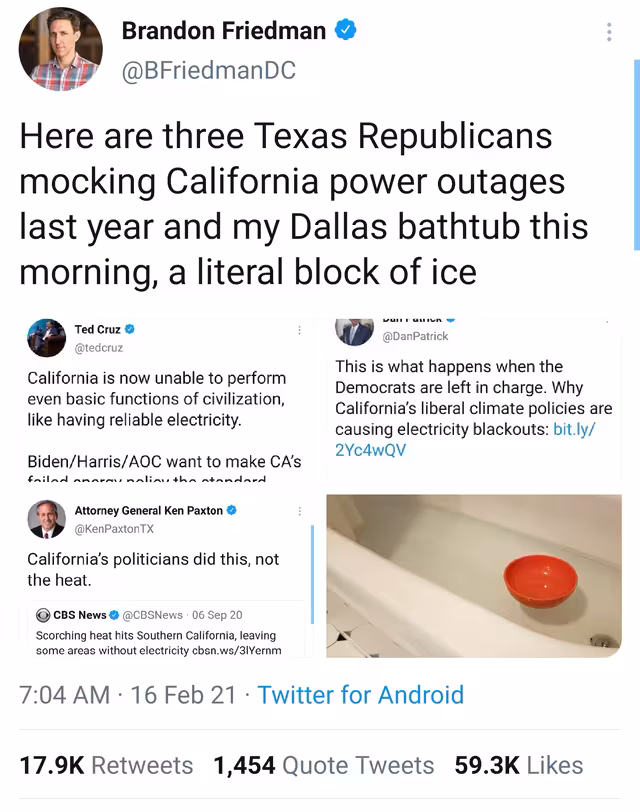This screenshot has width=640, height=812.
Task: Click verified badge next to Ken Paxton
Action: 232,511
